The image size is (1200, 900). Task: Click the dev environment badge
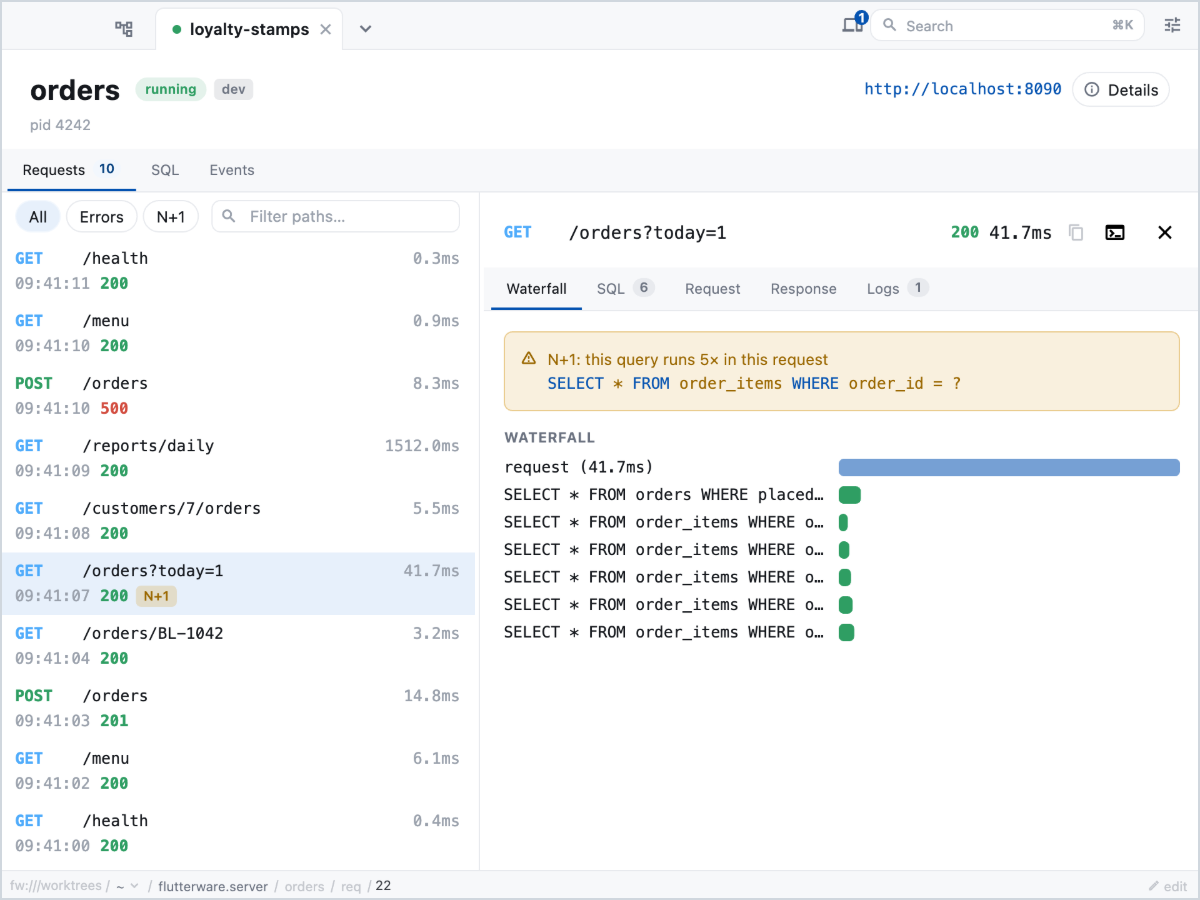[233, 89]
